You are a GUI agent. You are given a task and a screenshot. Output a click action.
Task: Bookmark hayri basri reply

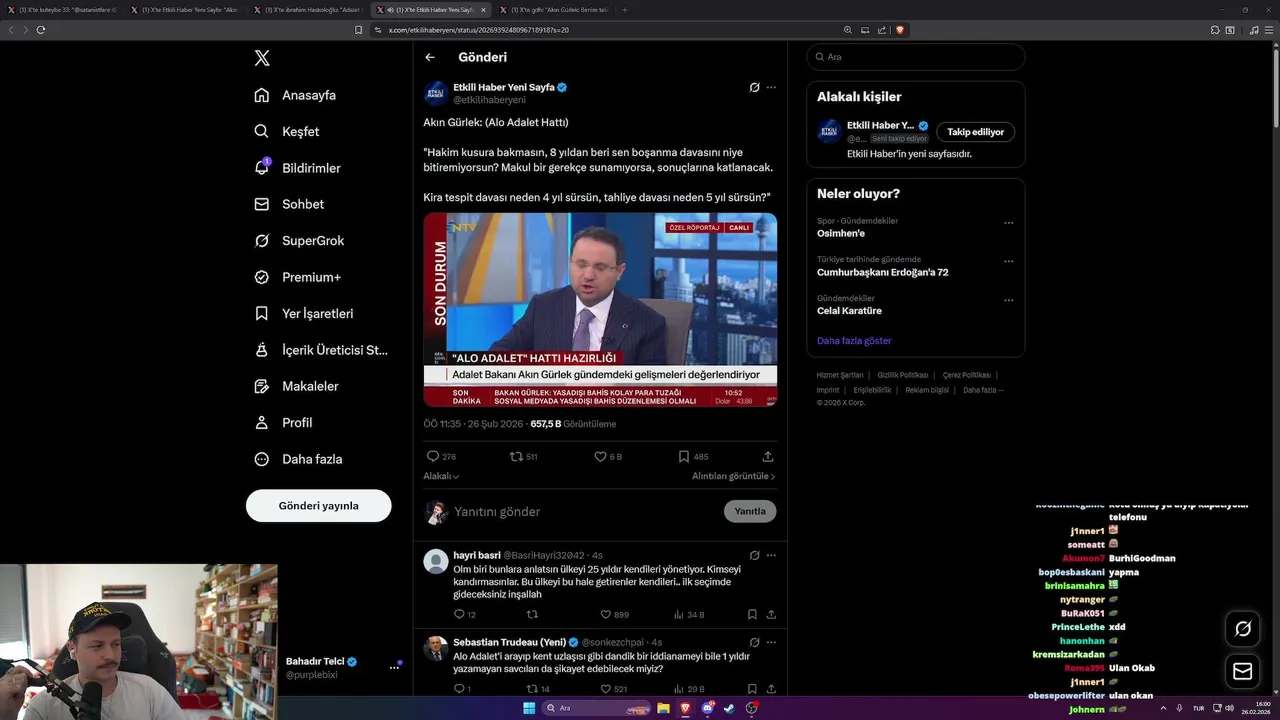click(752, 614)
